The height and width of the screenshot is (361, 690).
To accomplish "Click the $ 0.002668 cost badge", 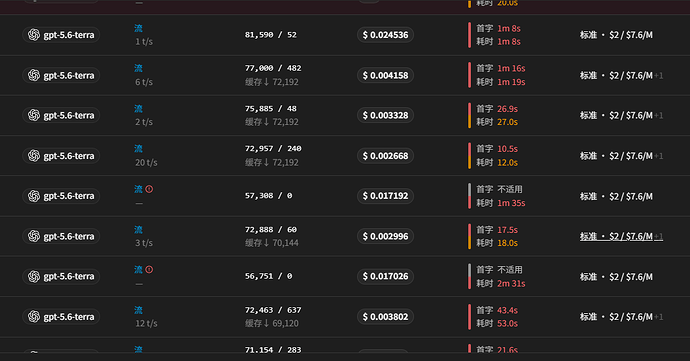I will coord(385,156).
